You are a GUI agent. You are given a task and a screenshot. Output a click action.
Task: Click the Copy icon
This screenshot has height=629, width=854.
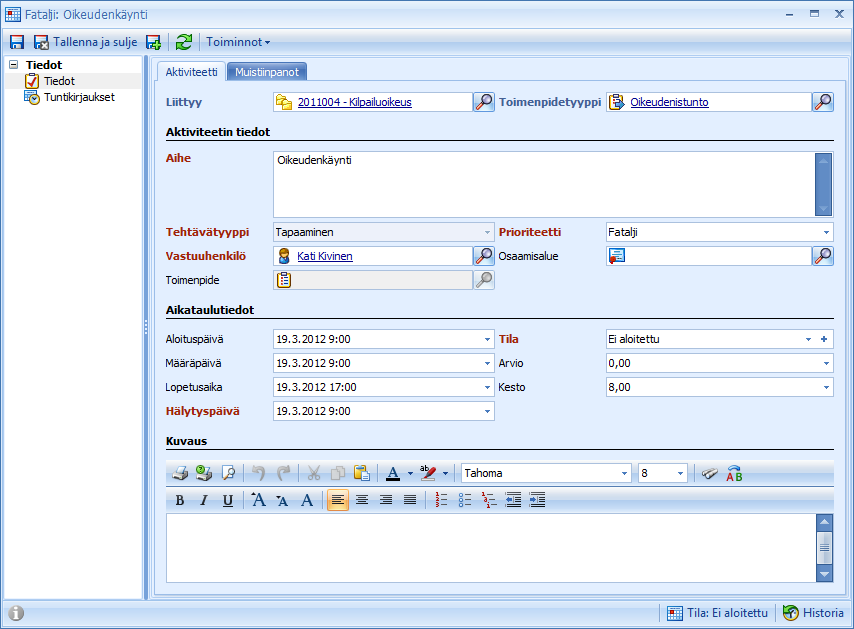[338, 473]
